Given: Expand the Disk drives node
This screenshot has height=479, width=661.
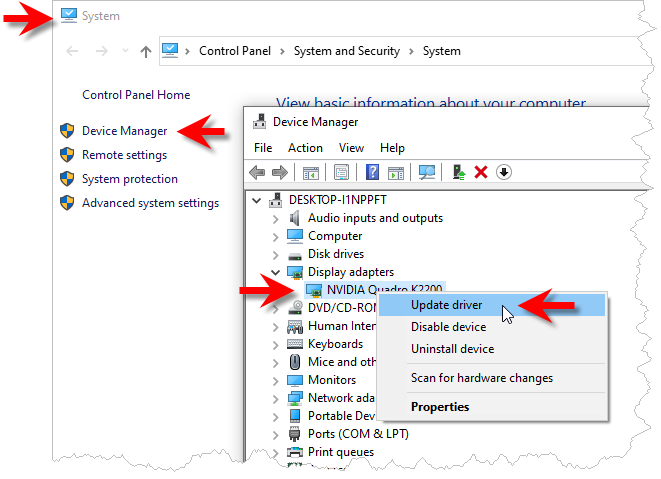Looking at the screenshot, I should 275,255.
